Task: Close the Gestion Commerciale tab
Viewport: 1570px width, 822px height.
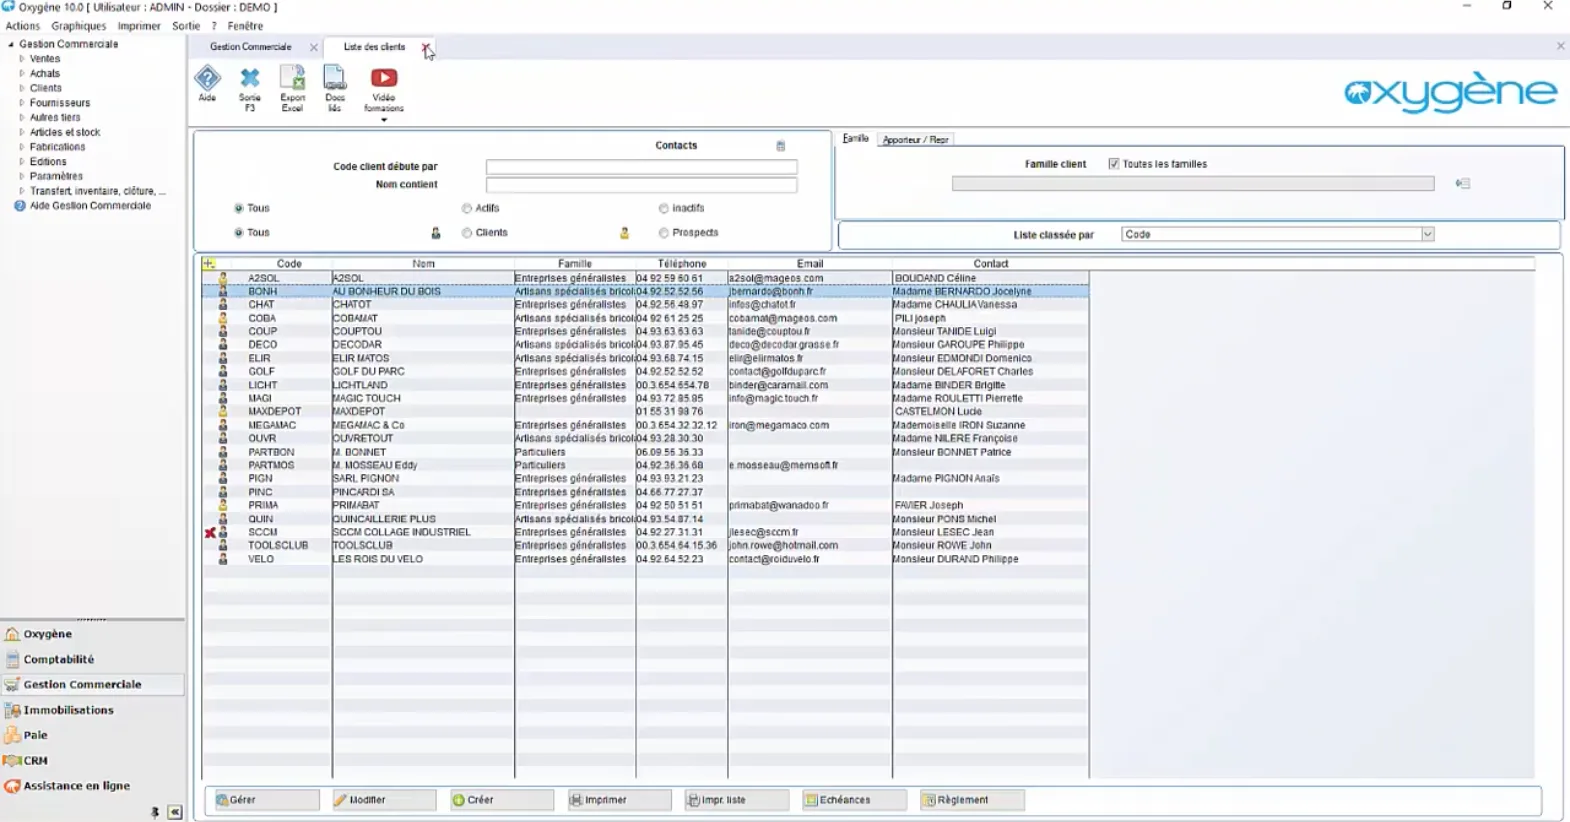Action: [313, 47]
